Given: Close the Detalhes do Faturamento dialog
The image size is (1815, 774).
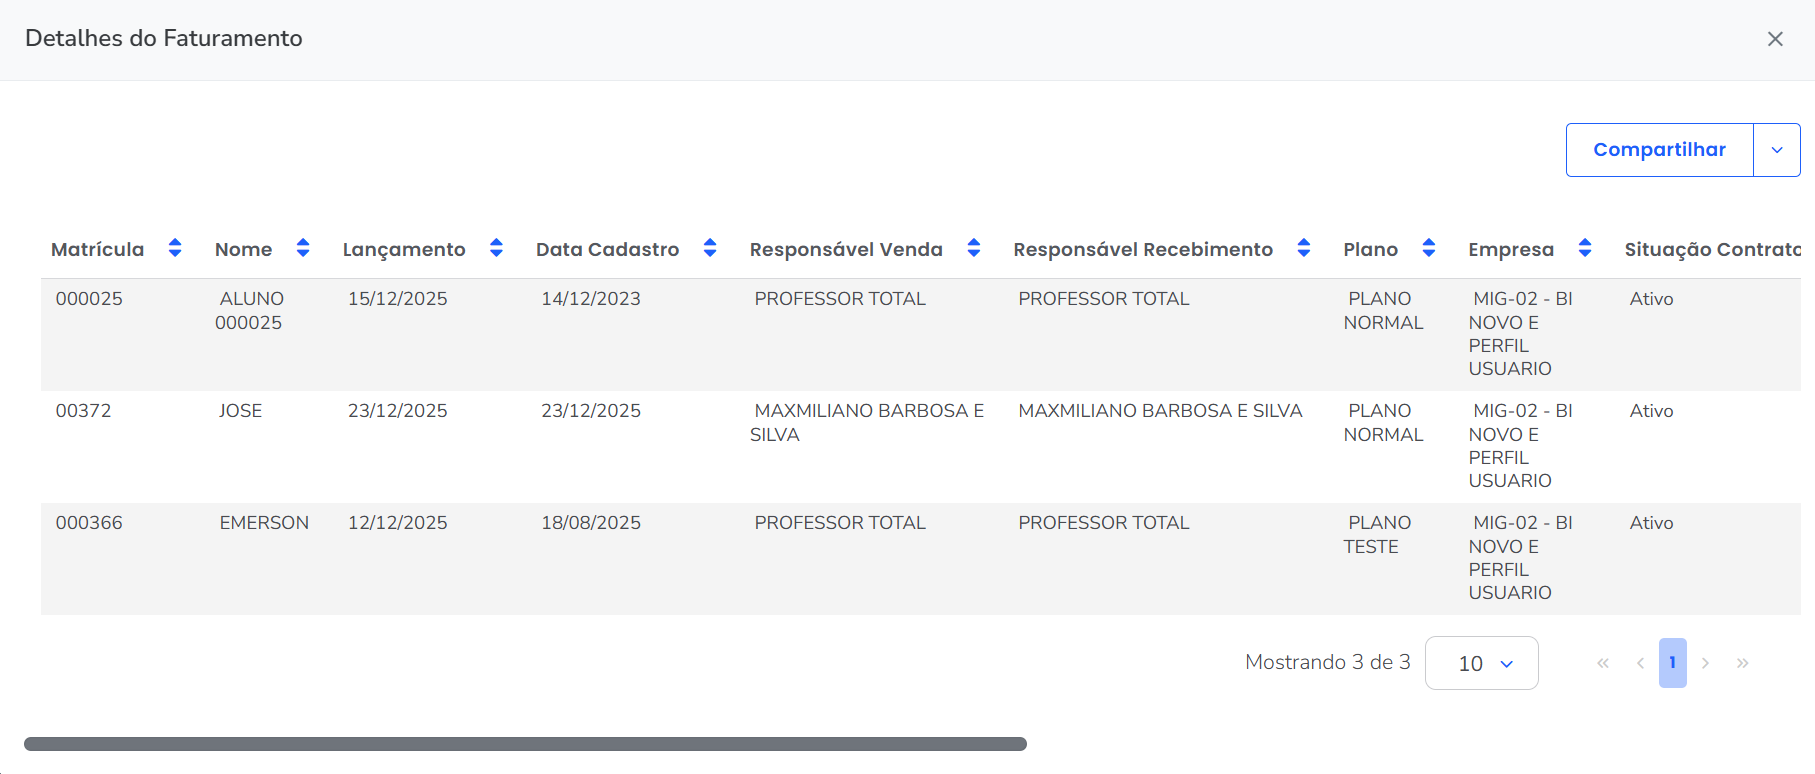Looking at the screenshot, I should coord(1775,39).
